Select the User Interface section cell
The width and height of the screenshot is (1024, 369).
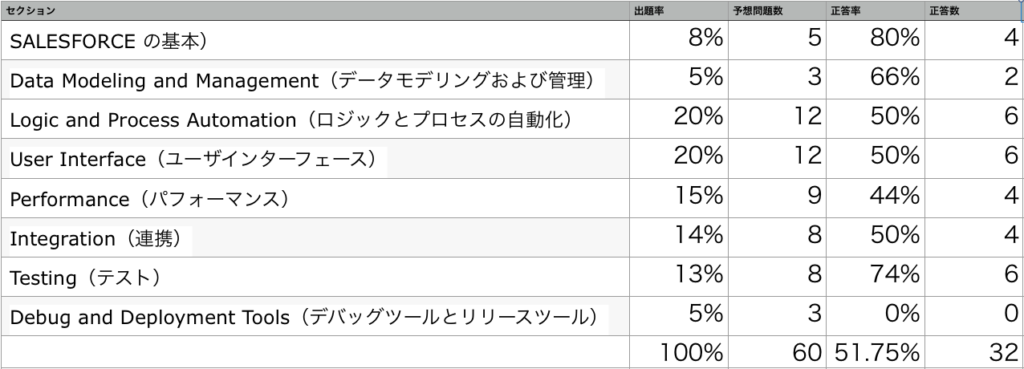coord(315,159)
